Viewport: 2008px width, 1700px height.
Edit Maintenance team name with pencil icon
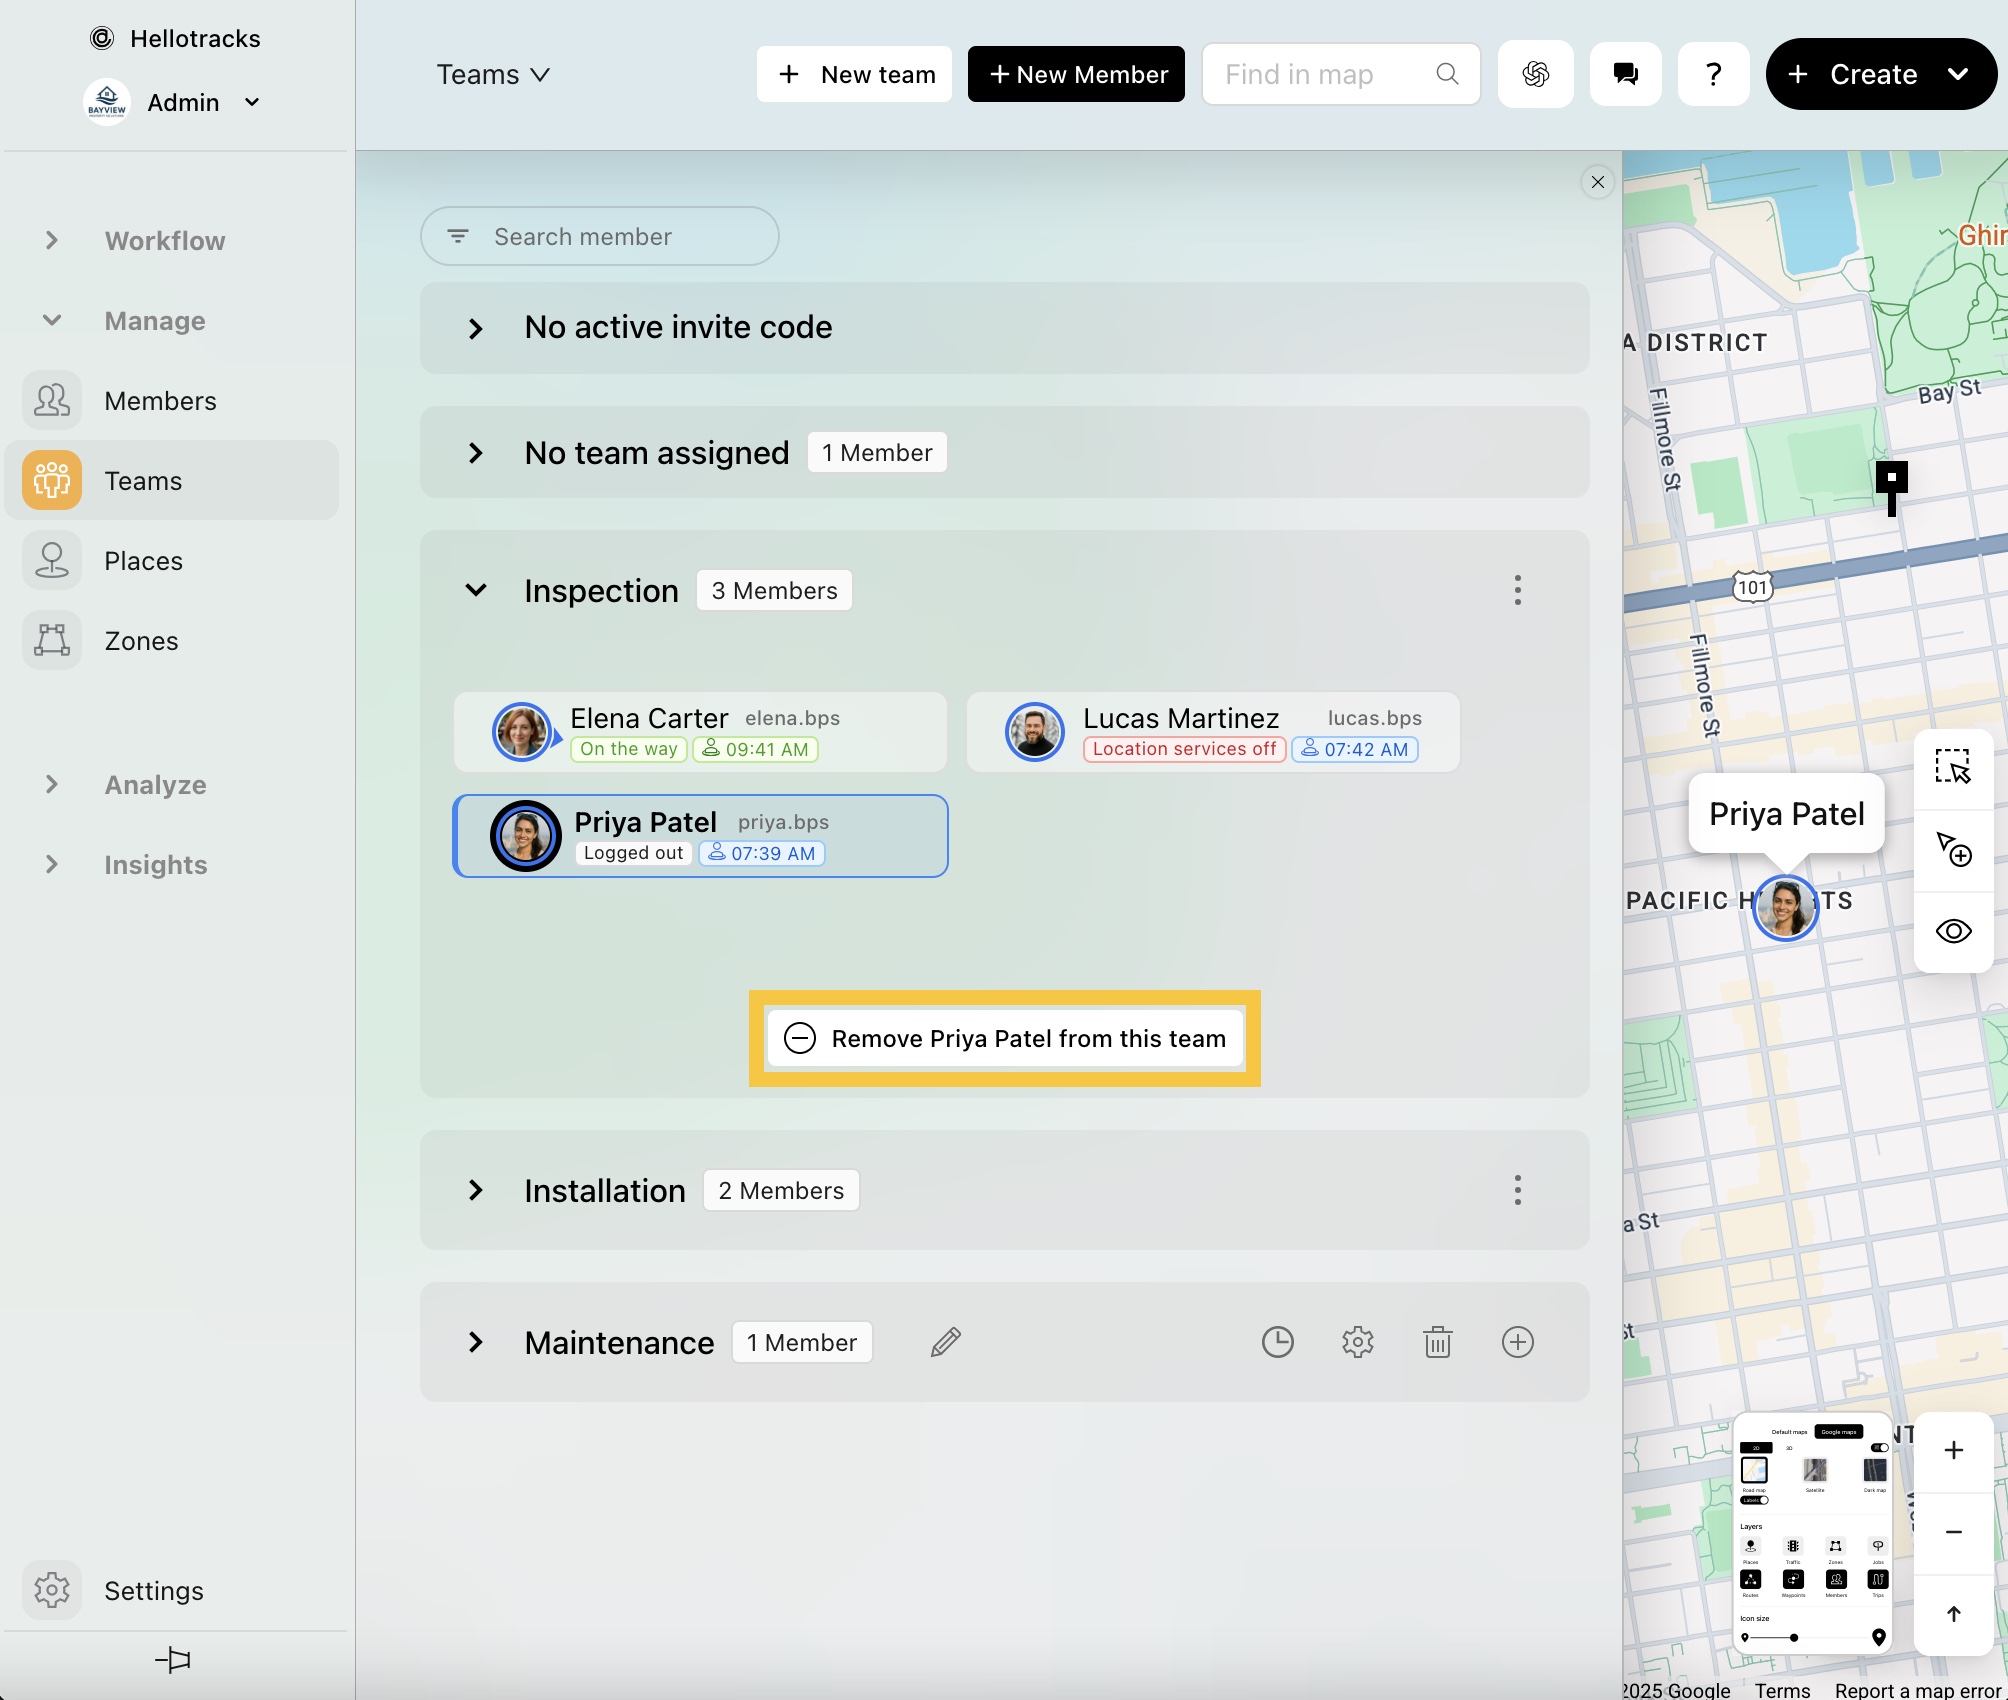click(945, 1342)
